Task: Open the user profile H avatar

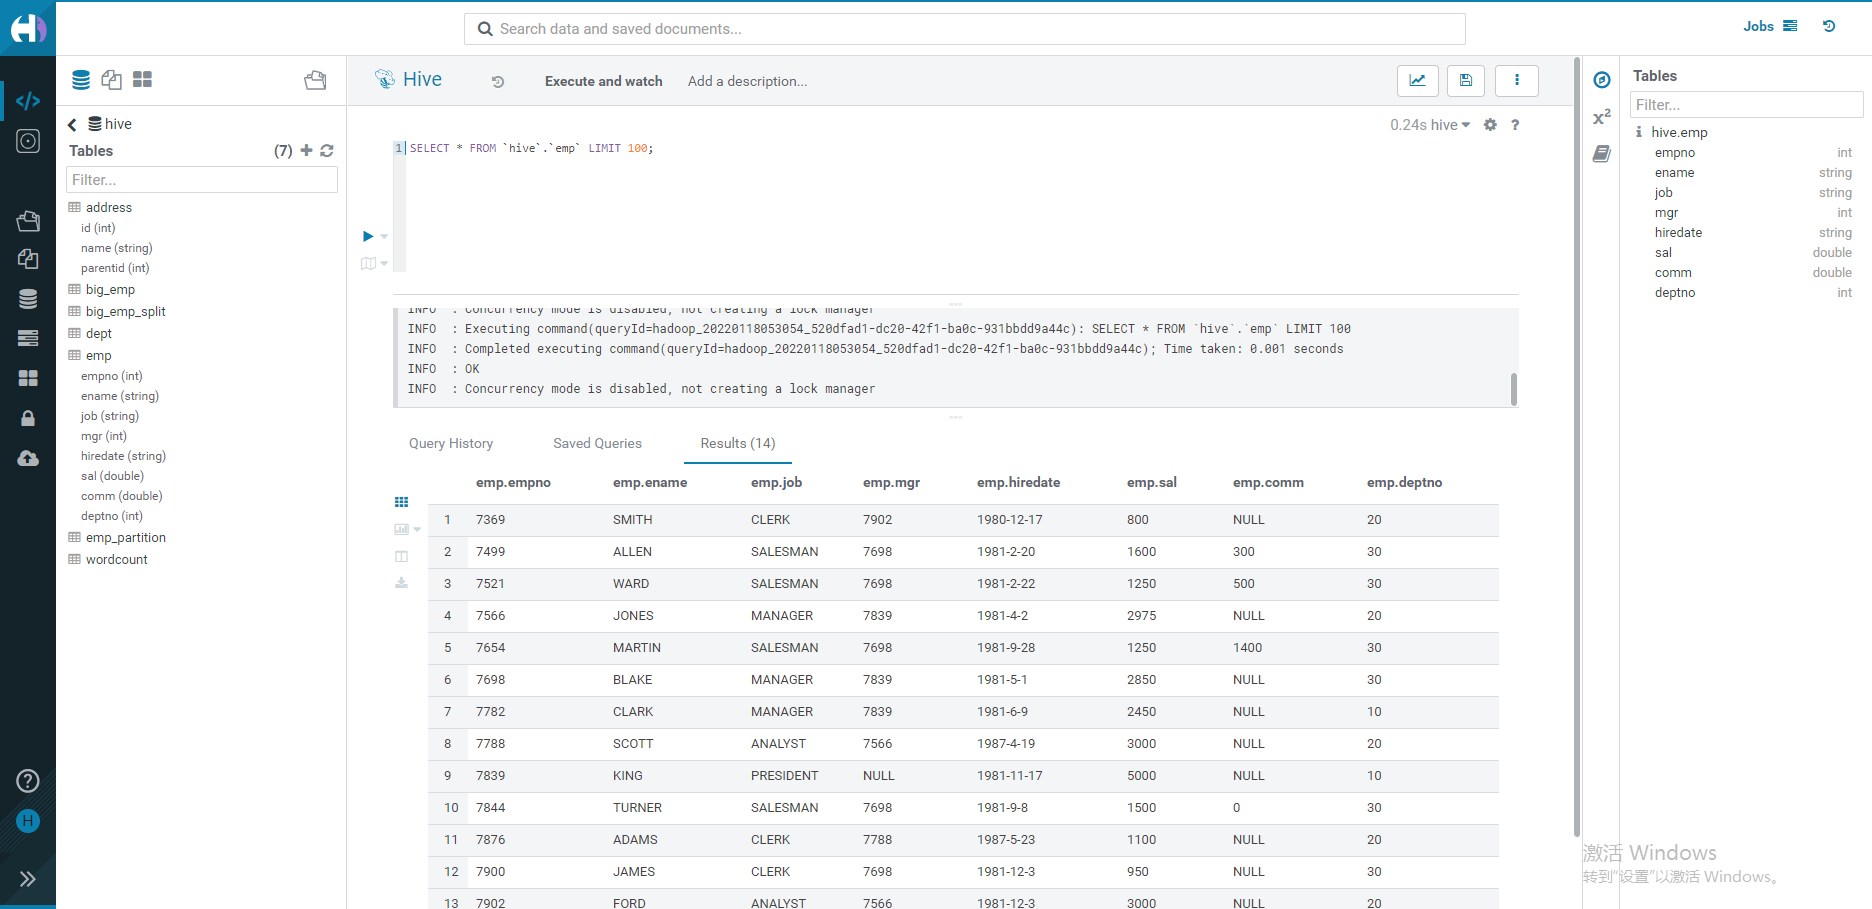Action: click(x=28, y=821)
